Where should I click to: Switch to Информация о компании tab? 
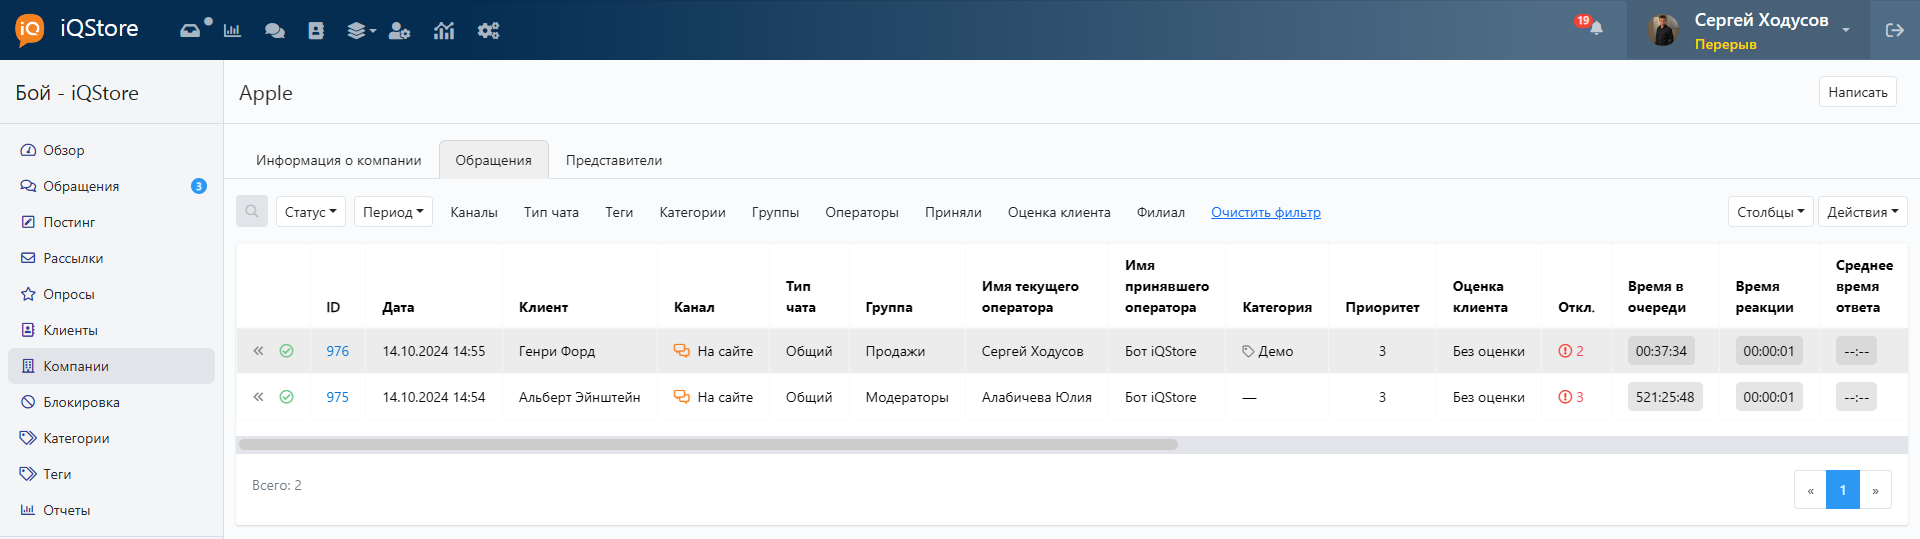(x=338, y=160)
